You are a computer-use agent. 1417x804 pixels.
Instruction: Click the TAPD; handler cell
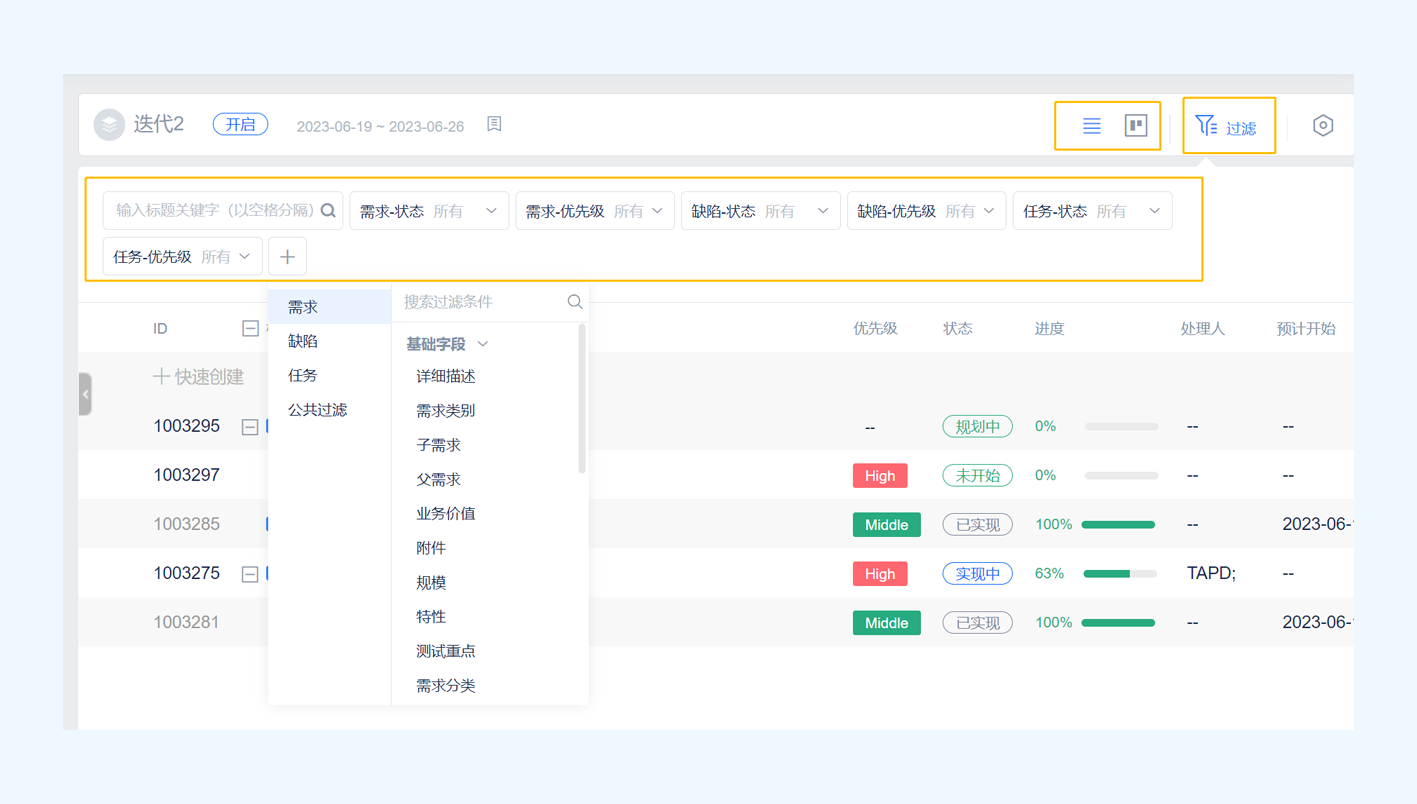pos(1211,573)
